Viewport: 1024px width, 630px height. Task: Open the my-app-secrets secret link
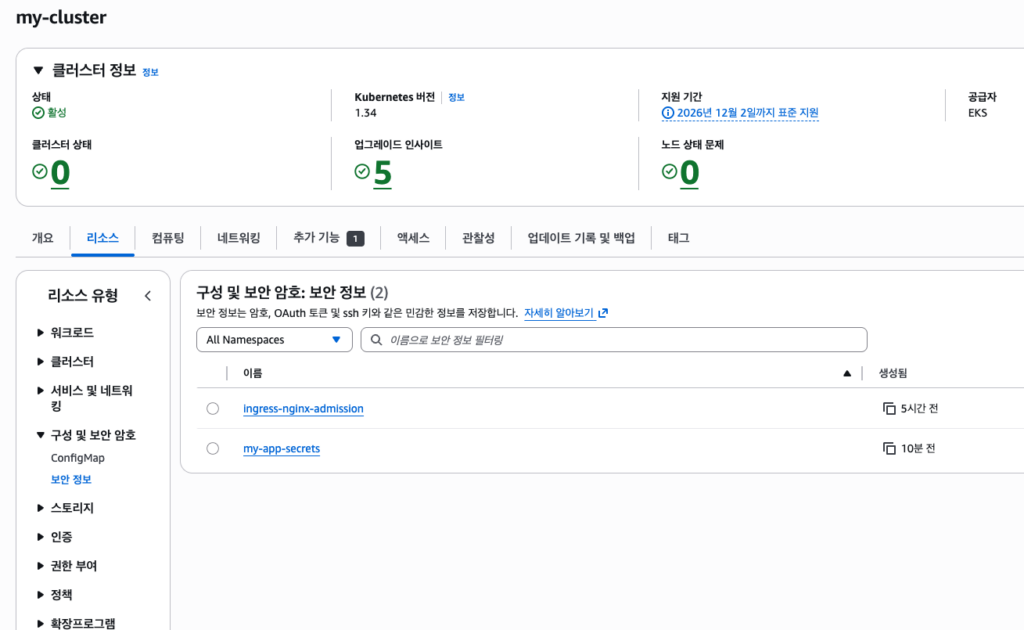coord(281,449)
